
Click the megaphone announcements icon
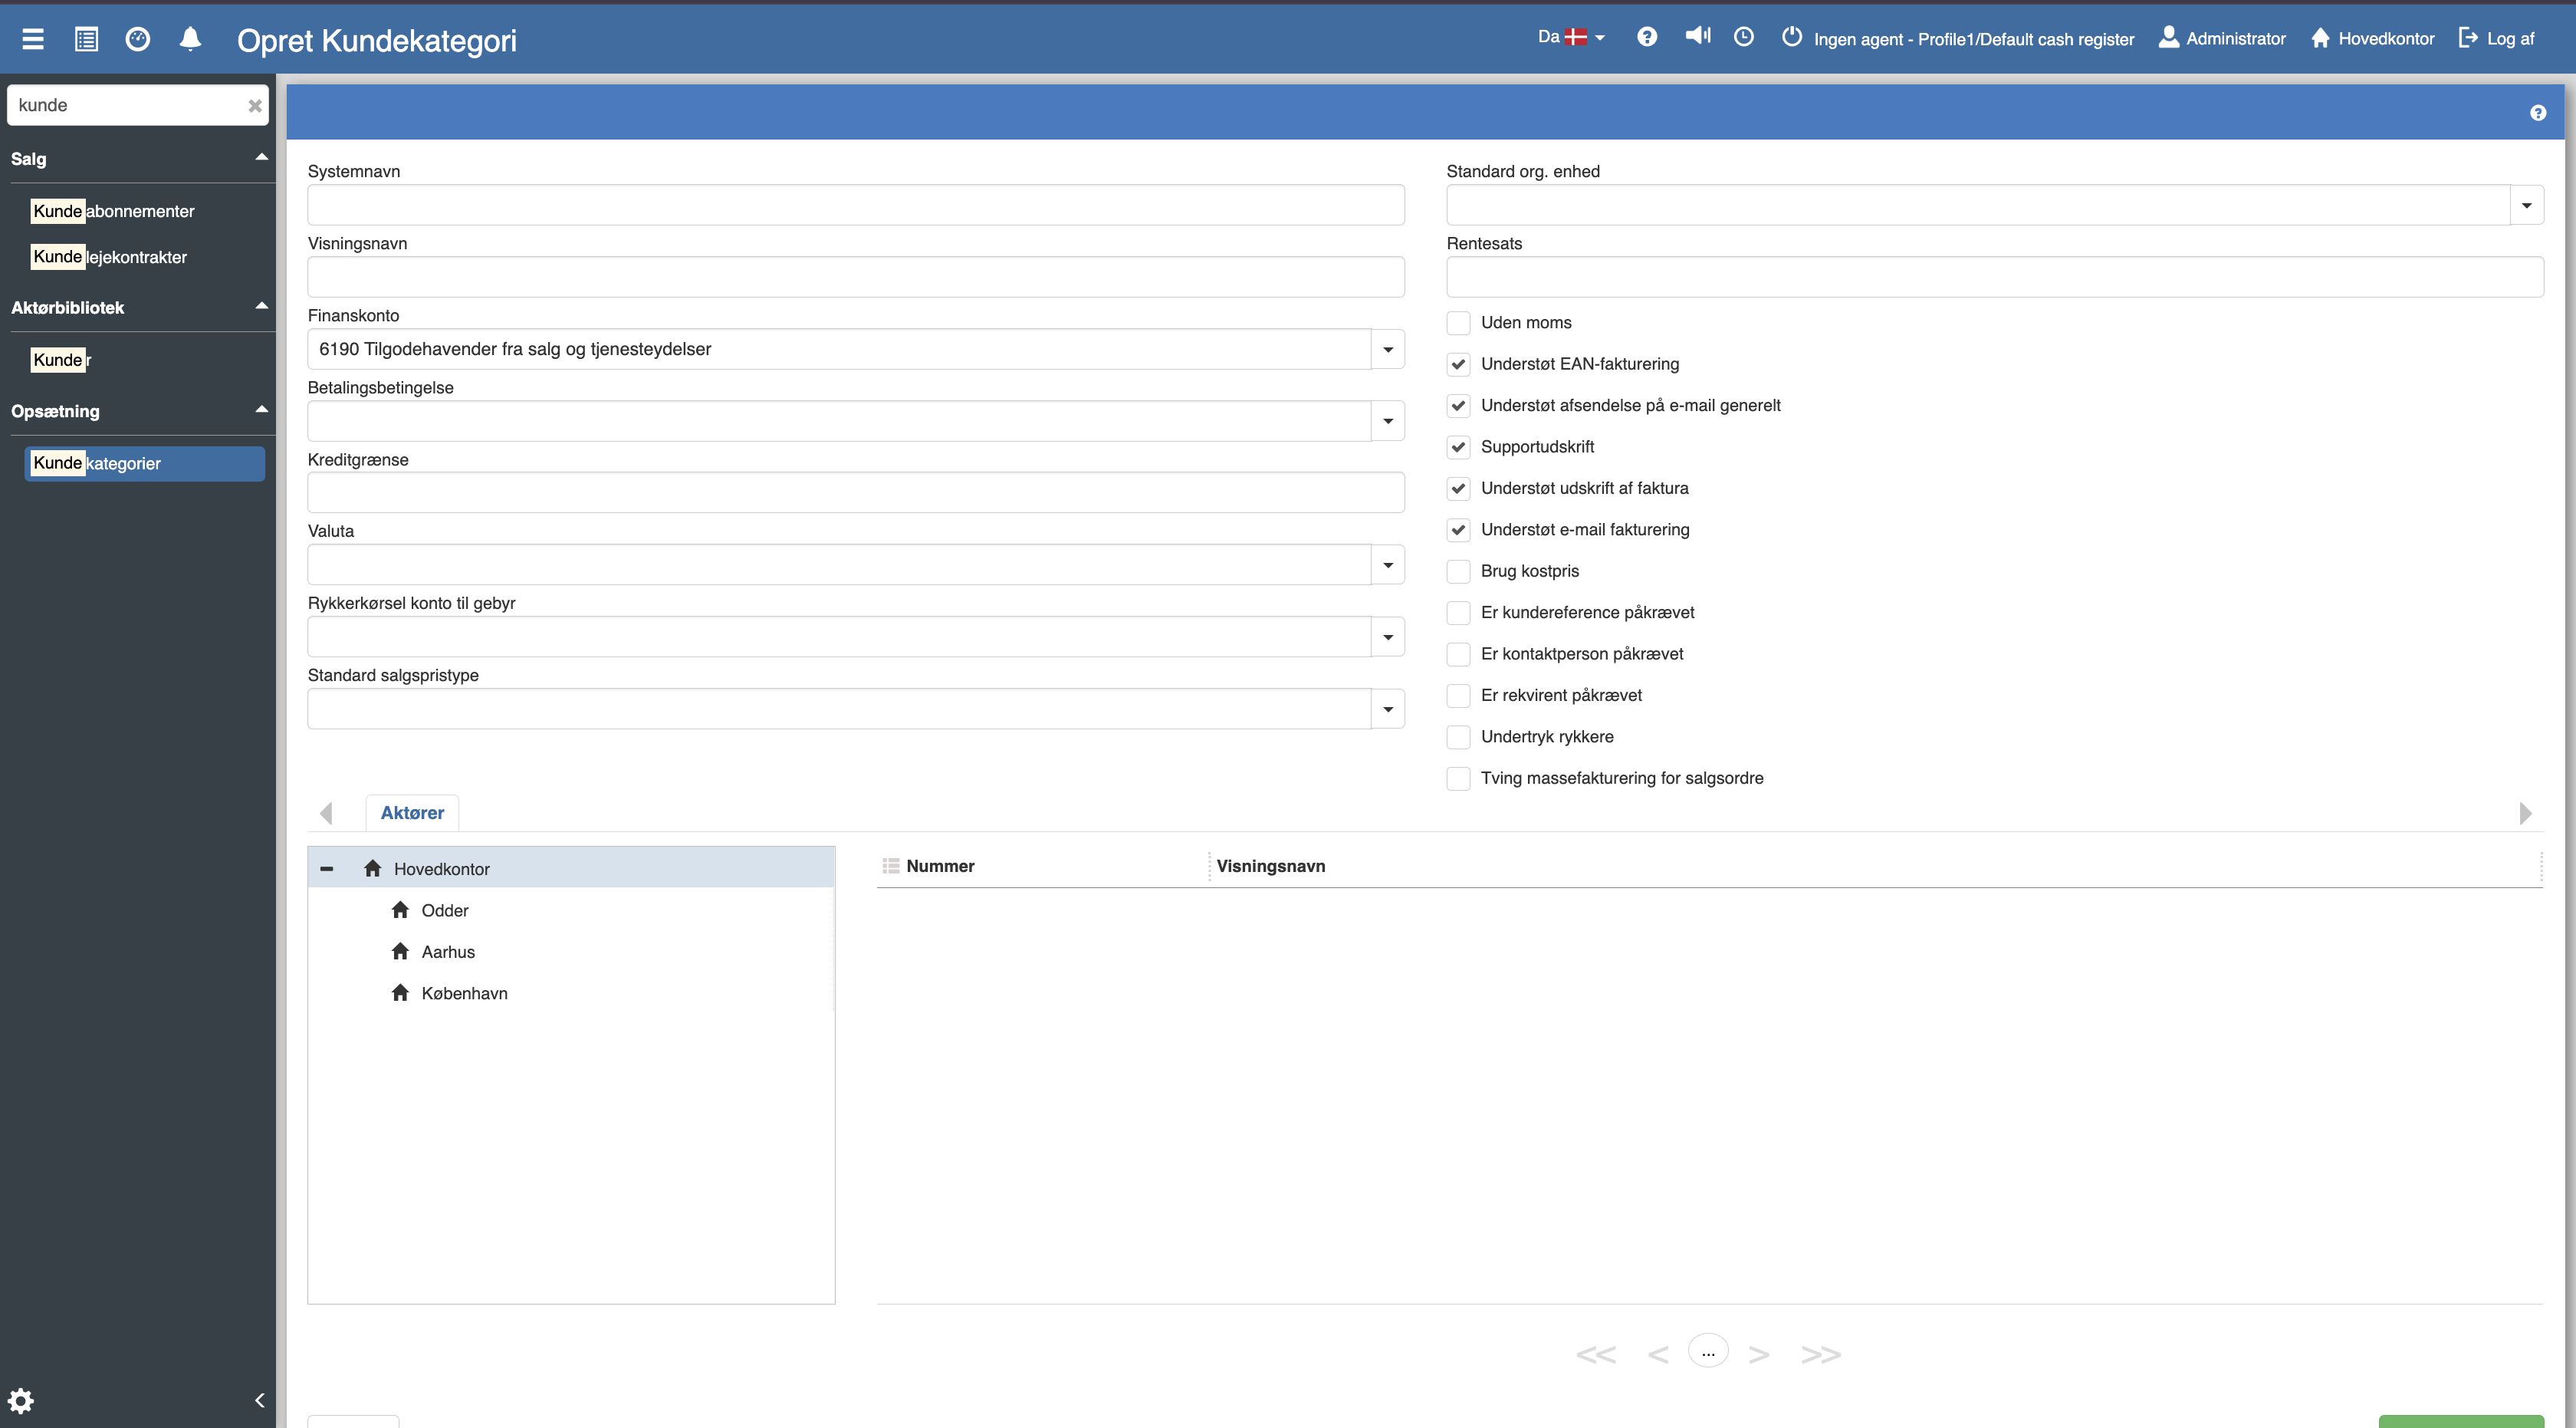coord(1697,37)
